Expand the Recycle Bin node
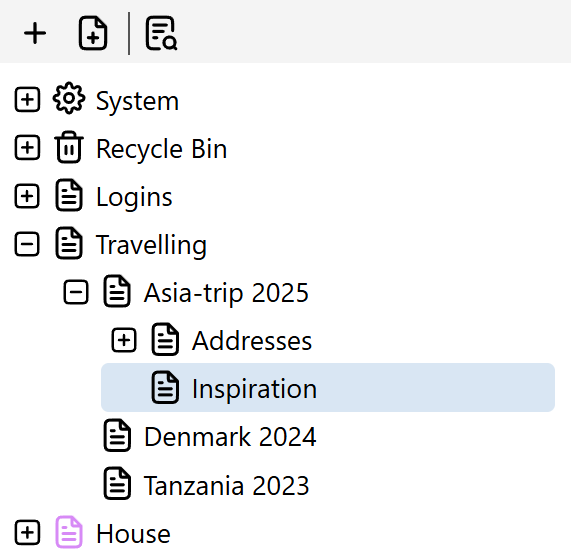Viewport: 571px width, 559px height. (27, 147)
